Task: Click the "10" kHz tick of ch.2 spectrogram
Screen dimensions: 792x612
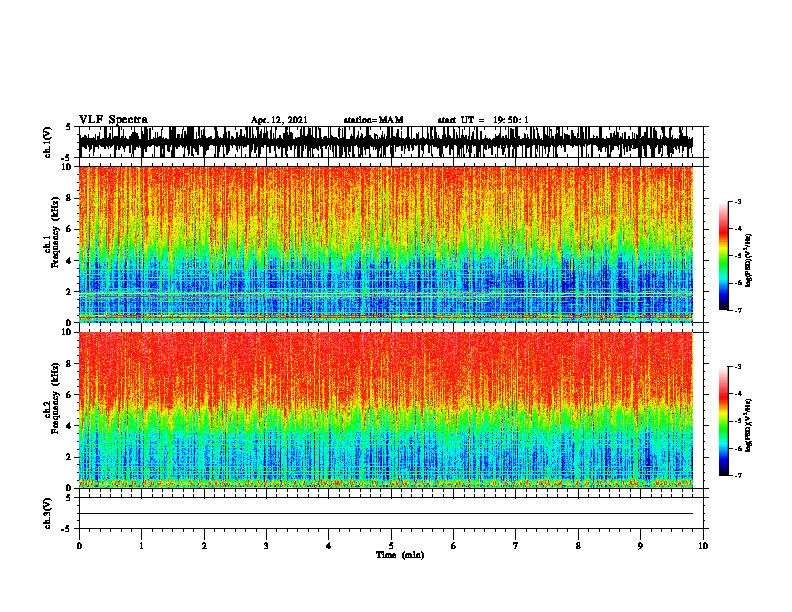Action: pos(69,332)
